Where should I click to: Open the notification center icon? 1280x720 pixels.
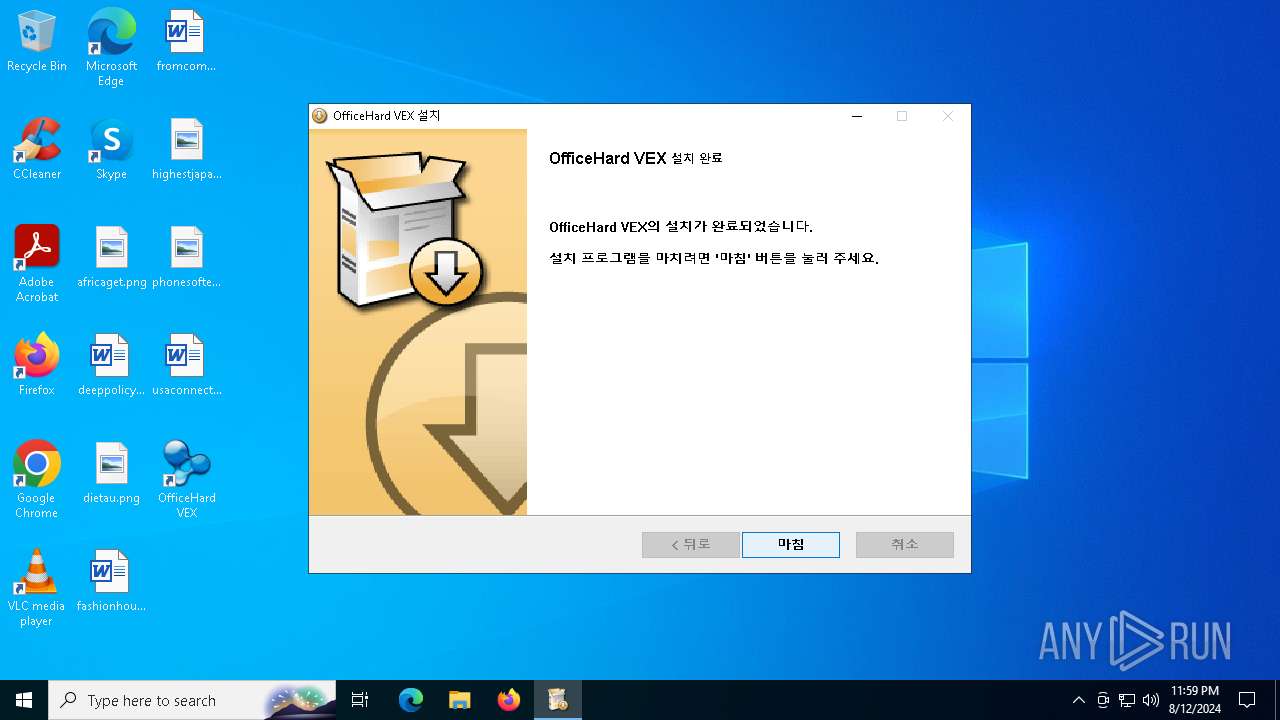(x=1247, y=700)
